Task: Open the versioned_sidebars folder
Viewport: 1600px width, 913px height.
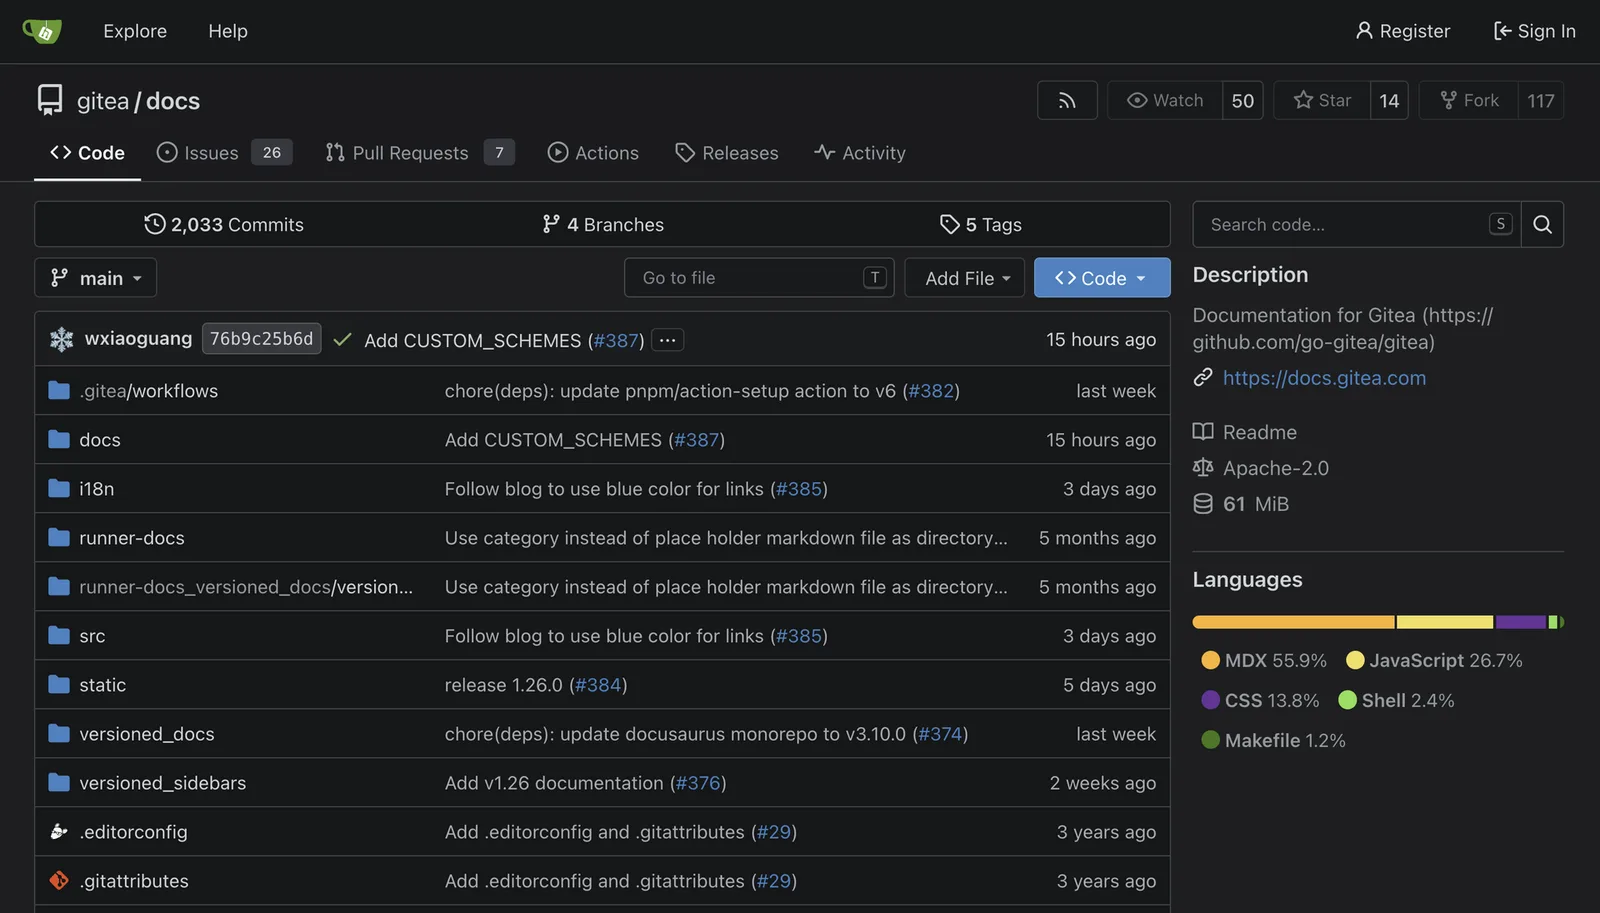Action: tap(162, 782)
